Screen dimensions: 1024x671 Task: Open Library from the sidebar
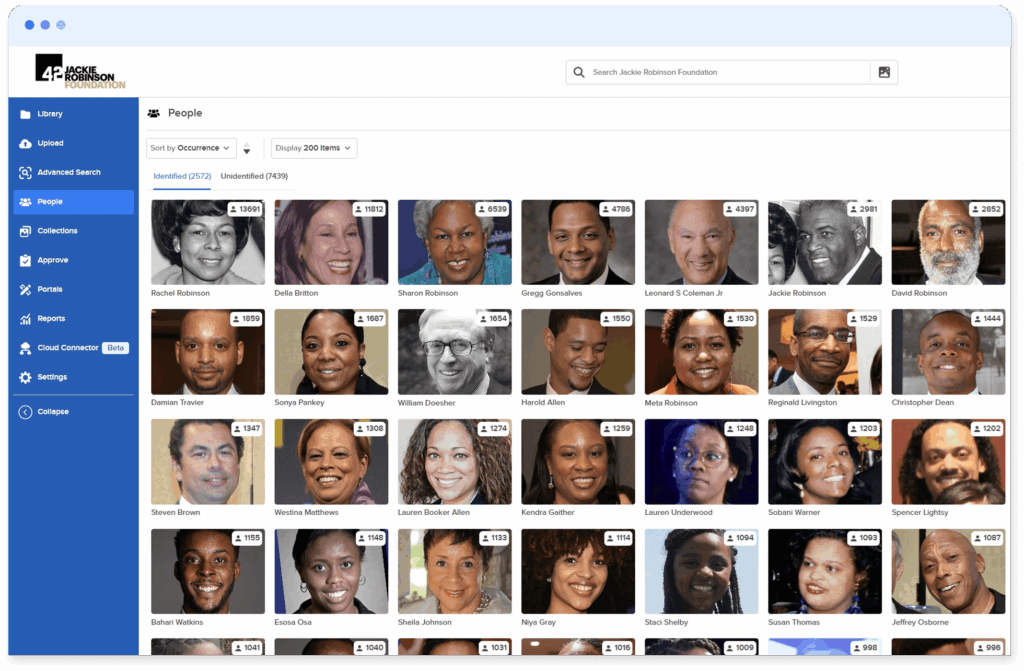tap(73, 114)
